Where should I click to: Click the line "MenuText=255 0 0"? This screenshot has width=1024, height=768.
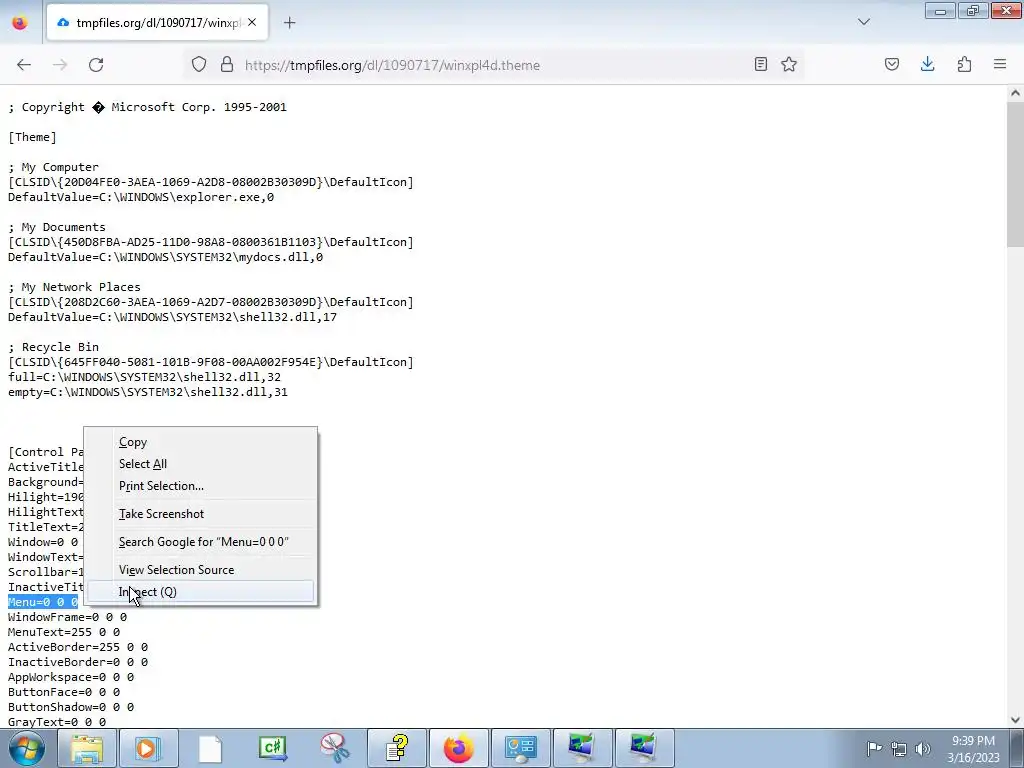click(x=64, y=632)
